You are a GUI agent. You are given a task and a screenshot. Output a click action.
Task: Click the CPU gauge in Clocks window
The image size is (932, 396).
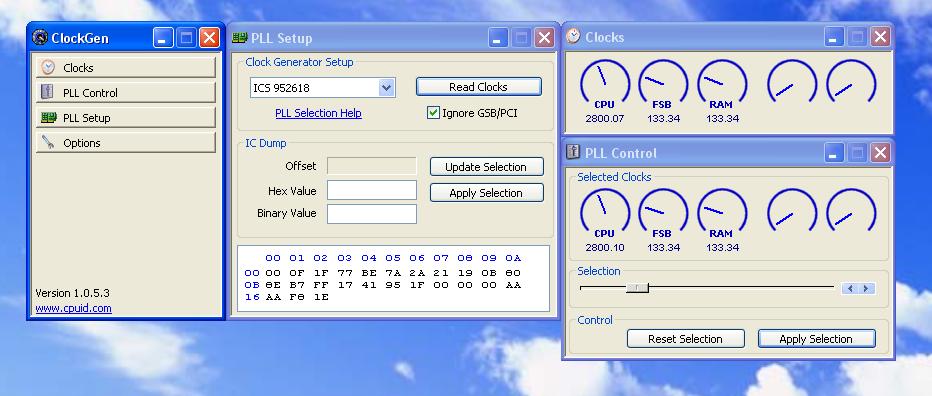(x=604, y=84)
